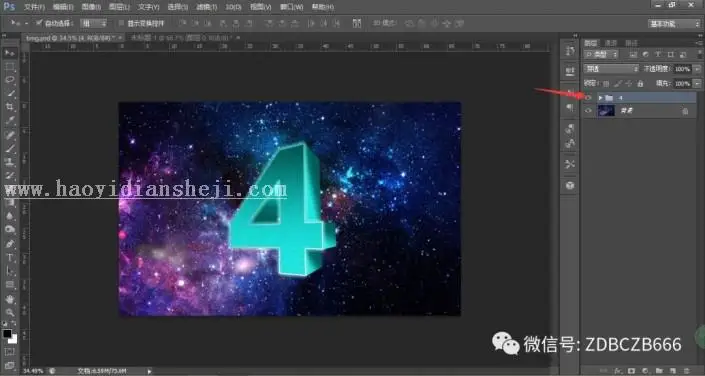Select the Lasso tool
This screenshot has height=376, width=705.
click(10, 80)
